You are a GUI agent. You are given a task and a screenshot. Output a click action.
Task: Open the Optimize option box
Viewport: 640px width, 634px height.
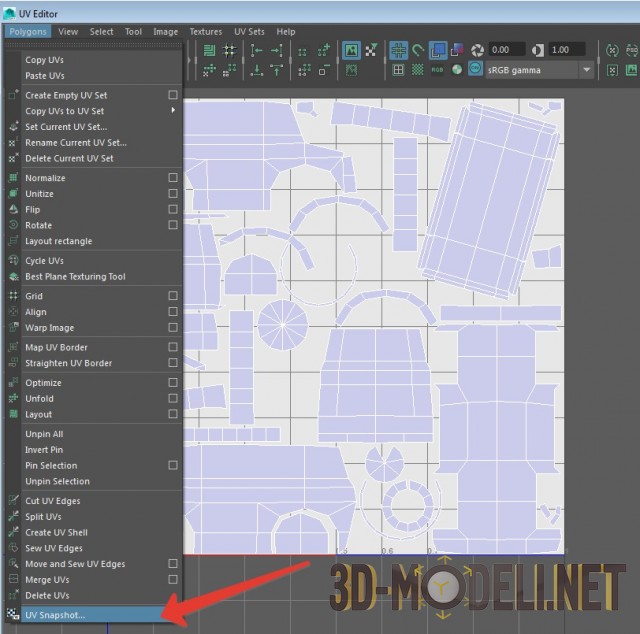pyautogui.click(x=173, y=382)
